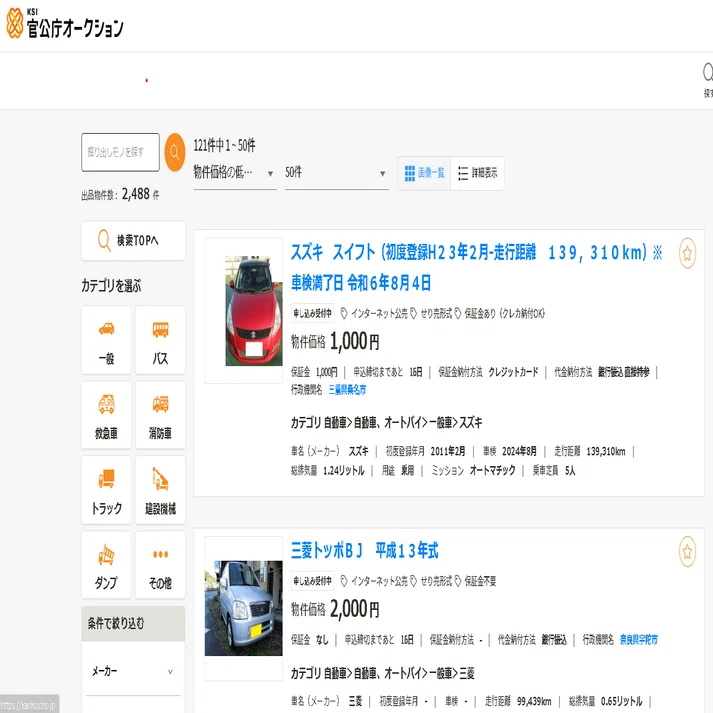Select the バス category icon
Image resolution: width=713 pixels, height=713 pixels.
(x=160, y=340)
